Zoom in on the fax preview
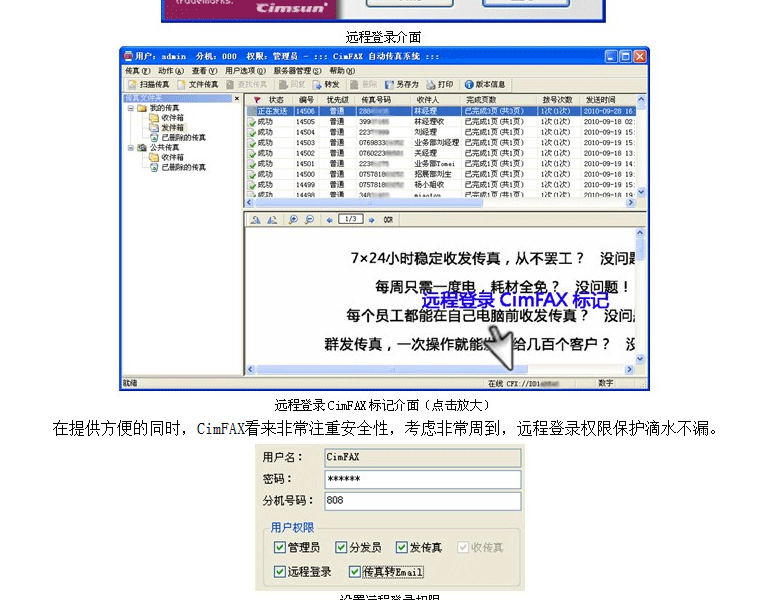The width and height of the screenshot is (760, 600). (293, 220)
